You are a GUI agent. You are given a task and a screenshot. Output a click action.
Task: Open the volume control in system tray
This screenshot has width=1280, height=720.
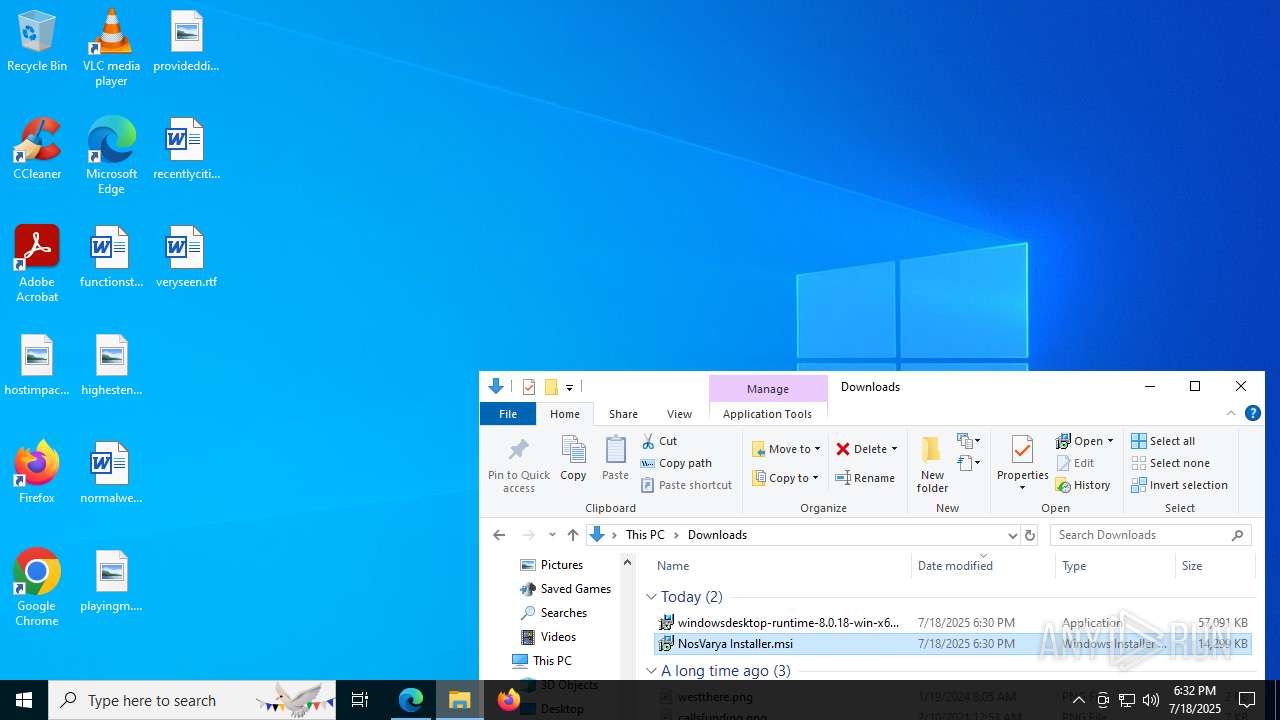coord(1151,700)
